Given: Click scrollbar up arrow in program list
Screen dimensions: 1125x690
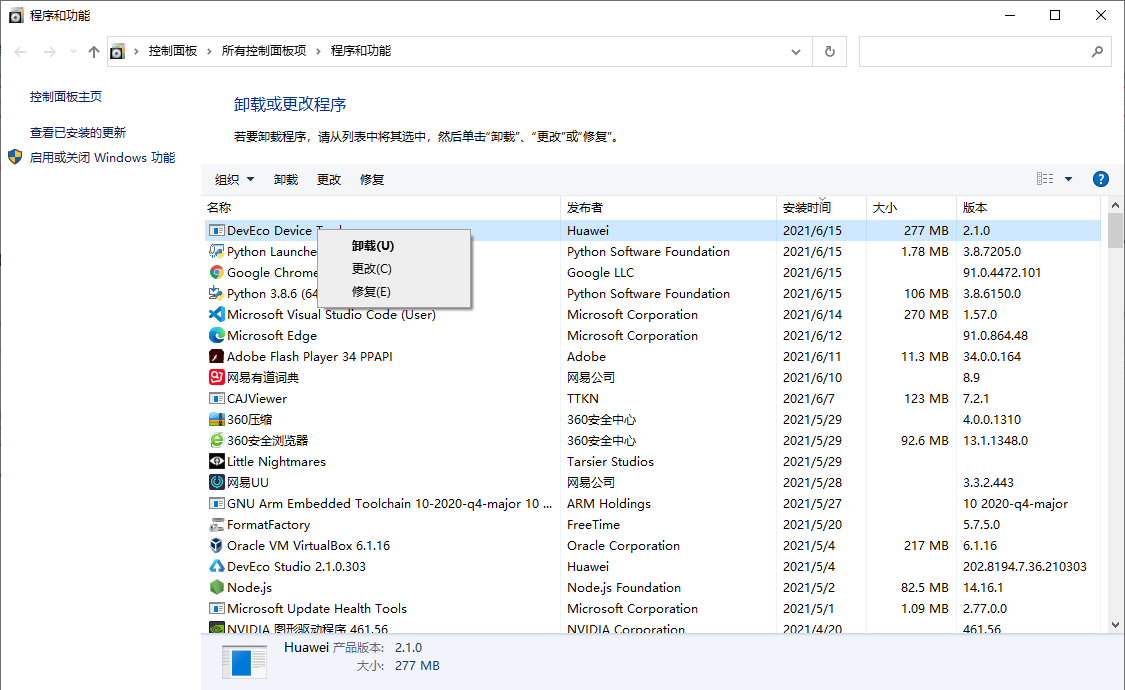Looking at the screenshot, I should 1115,205.
